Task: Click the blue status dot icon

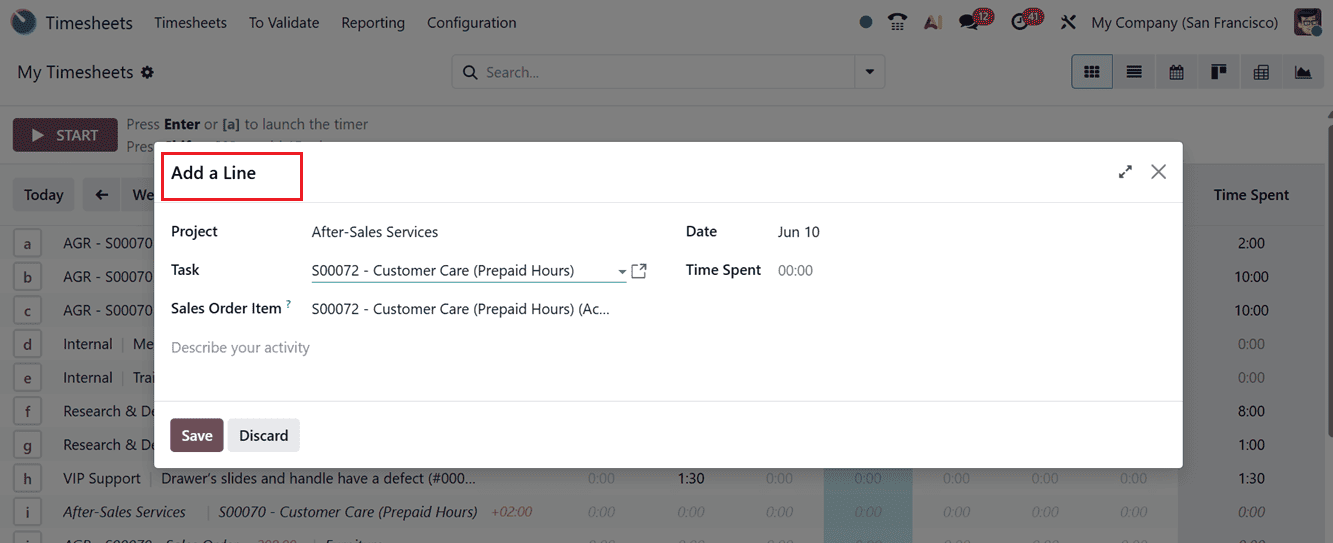Action: coord(866,22)
